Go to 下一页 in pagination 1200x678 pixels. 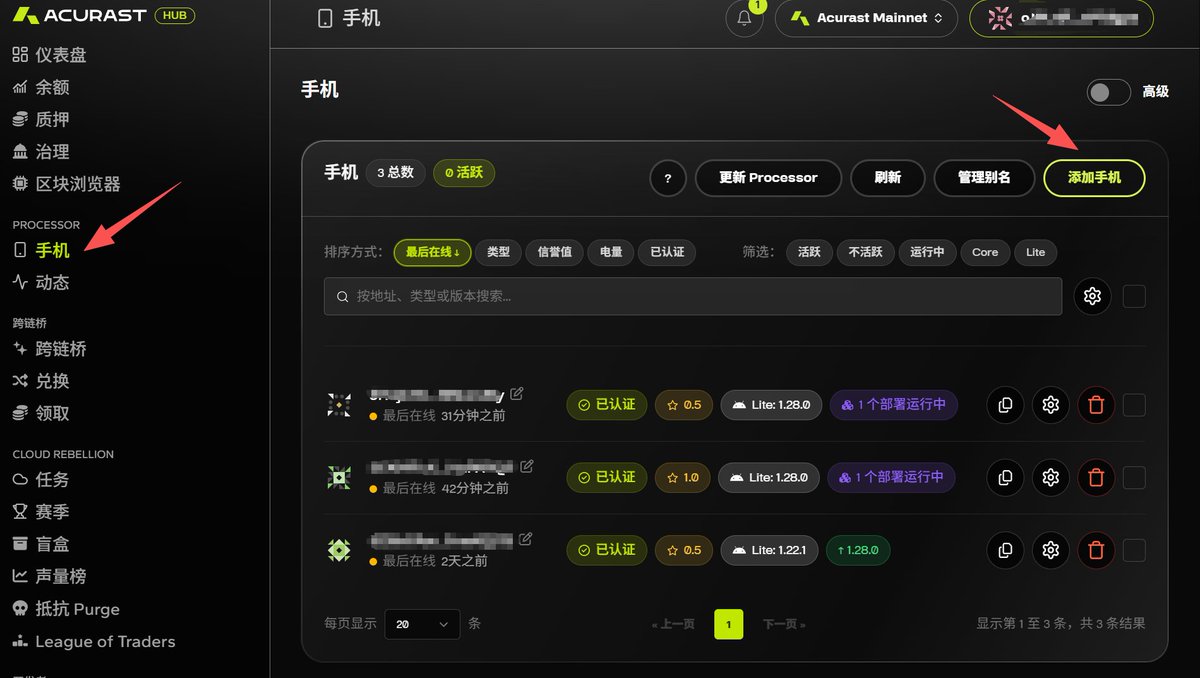[x=784, y=624]
